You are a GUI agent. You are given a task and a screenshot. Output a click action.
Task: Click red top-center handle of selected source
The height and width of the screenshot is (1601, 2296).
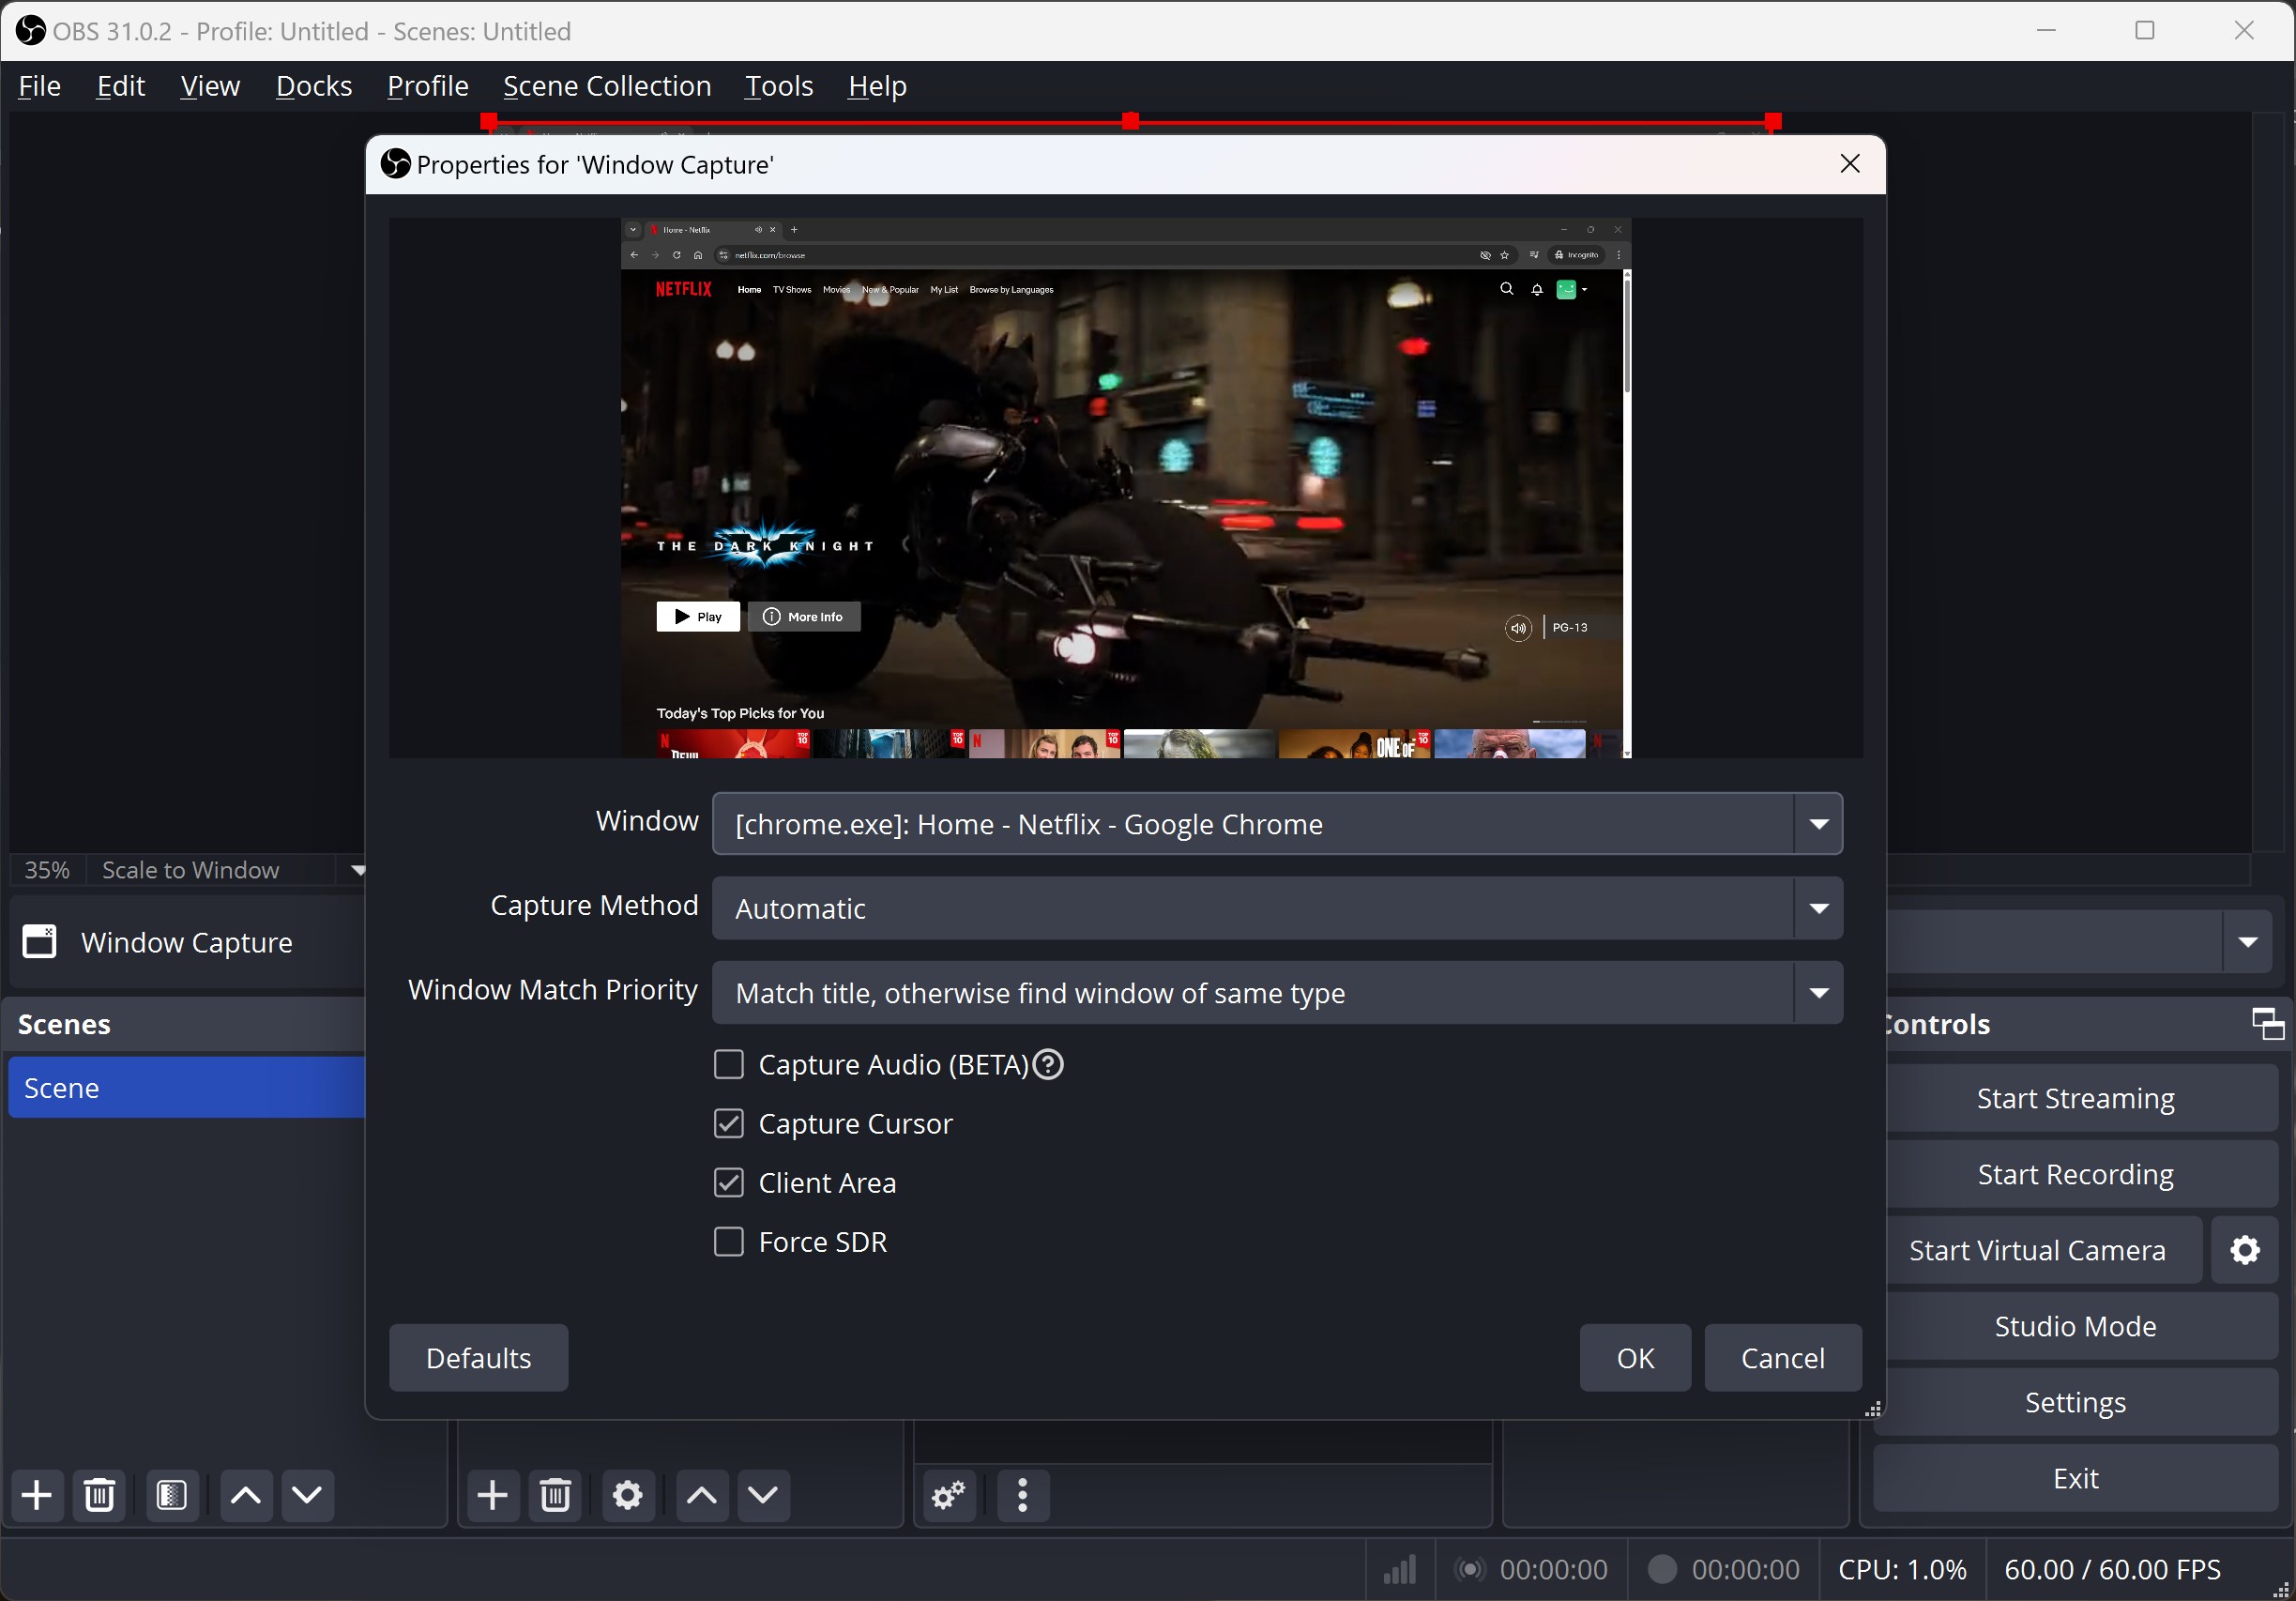1130,121
